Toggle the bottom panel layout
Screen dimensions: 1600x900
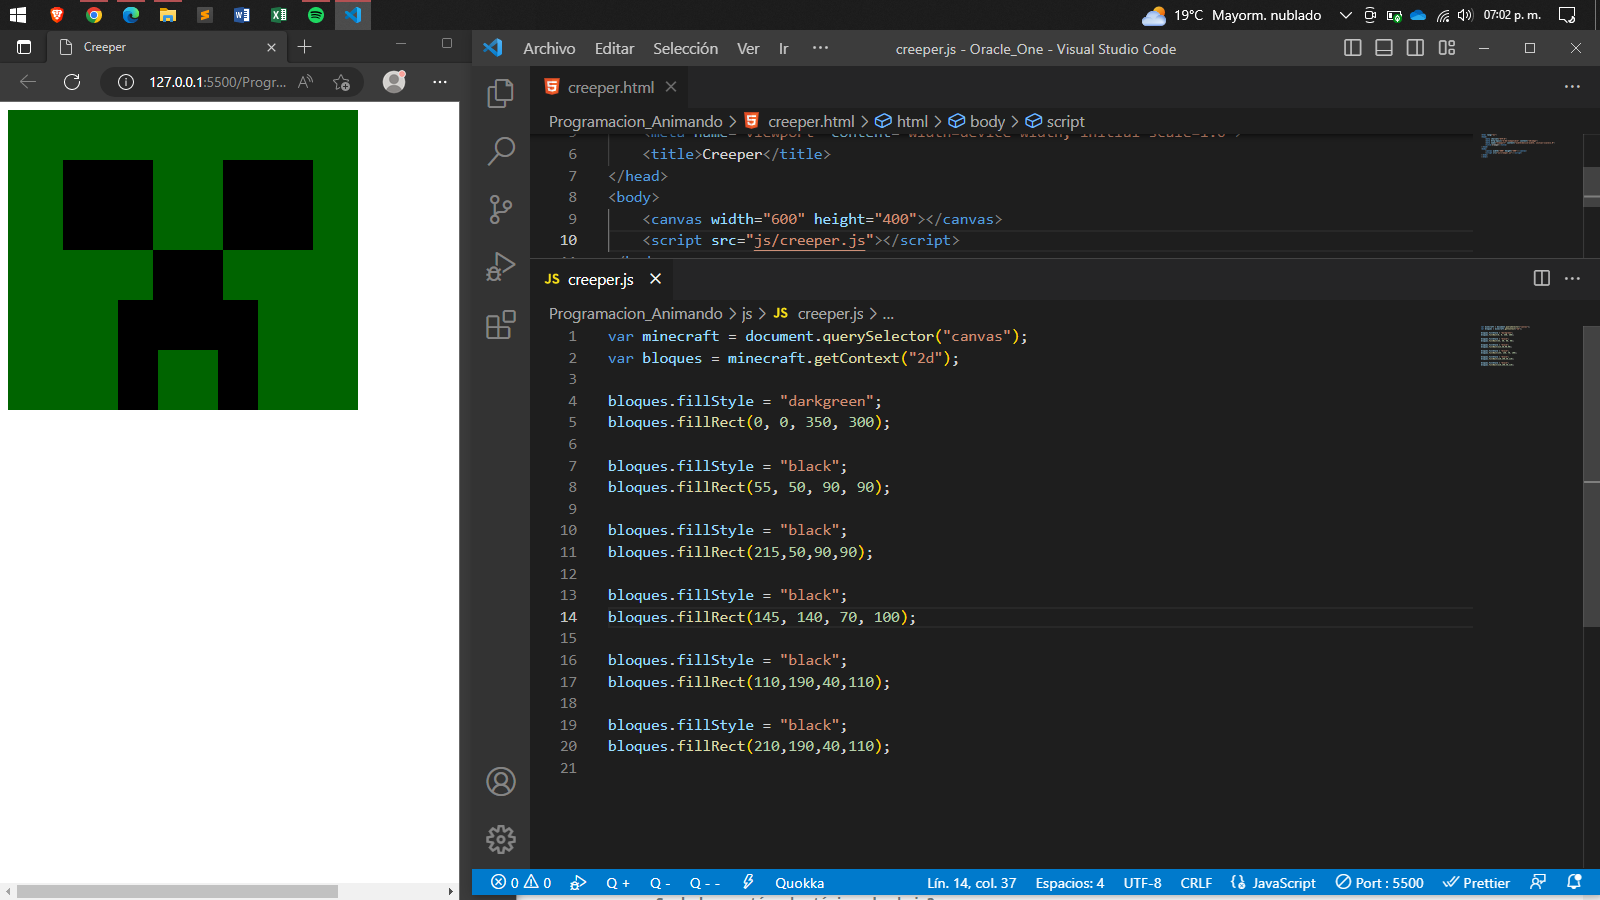tap(1384, 48)
